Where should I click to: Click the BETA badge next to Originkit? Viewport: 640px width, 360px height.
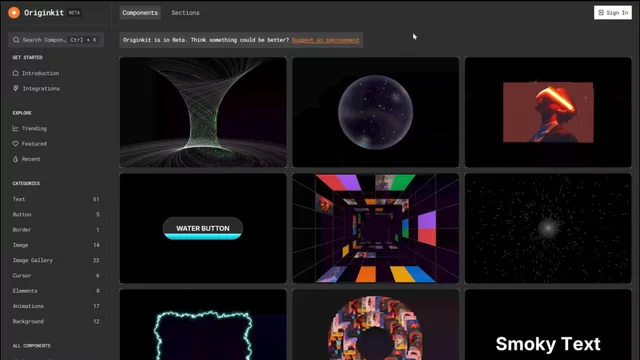click(74, 13)
